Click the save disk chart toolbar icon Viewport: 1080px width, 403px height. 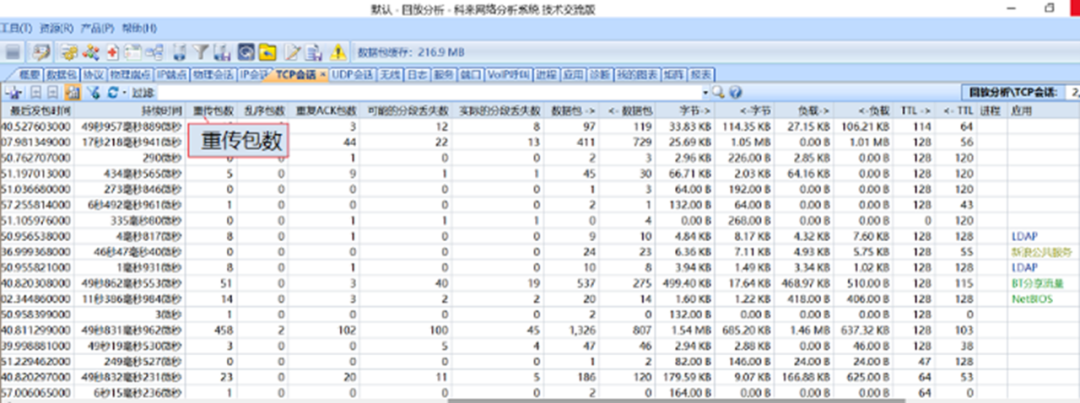222,52
